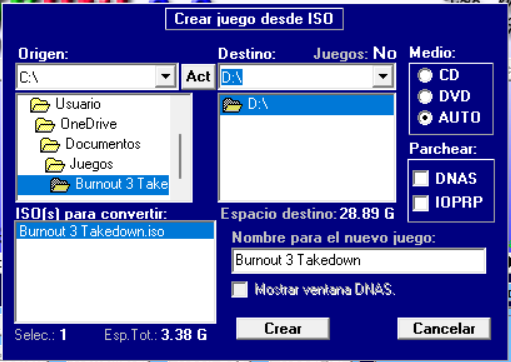The height and width of the screenshot is (362, 511).
Task: Select the CD media radio button
Action: (425, 75)
